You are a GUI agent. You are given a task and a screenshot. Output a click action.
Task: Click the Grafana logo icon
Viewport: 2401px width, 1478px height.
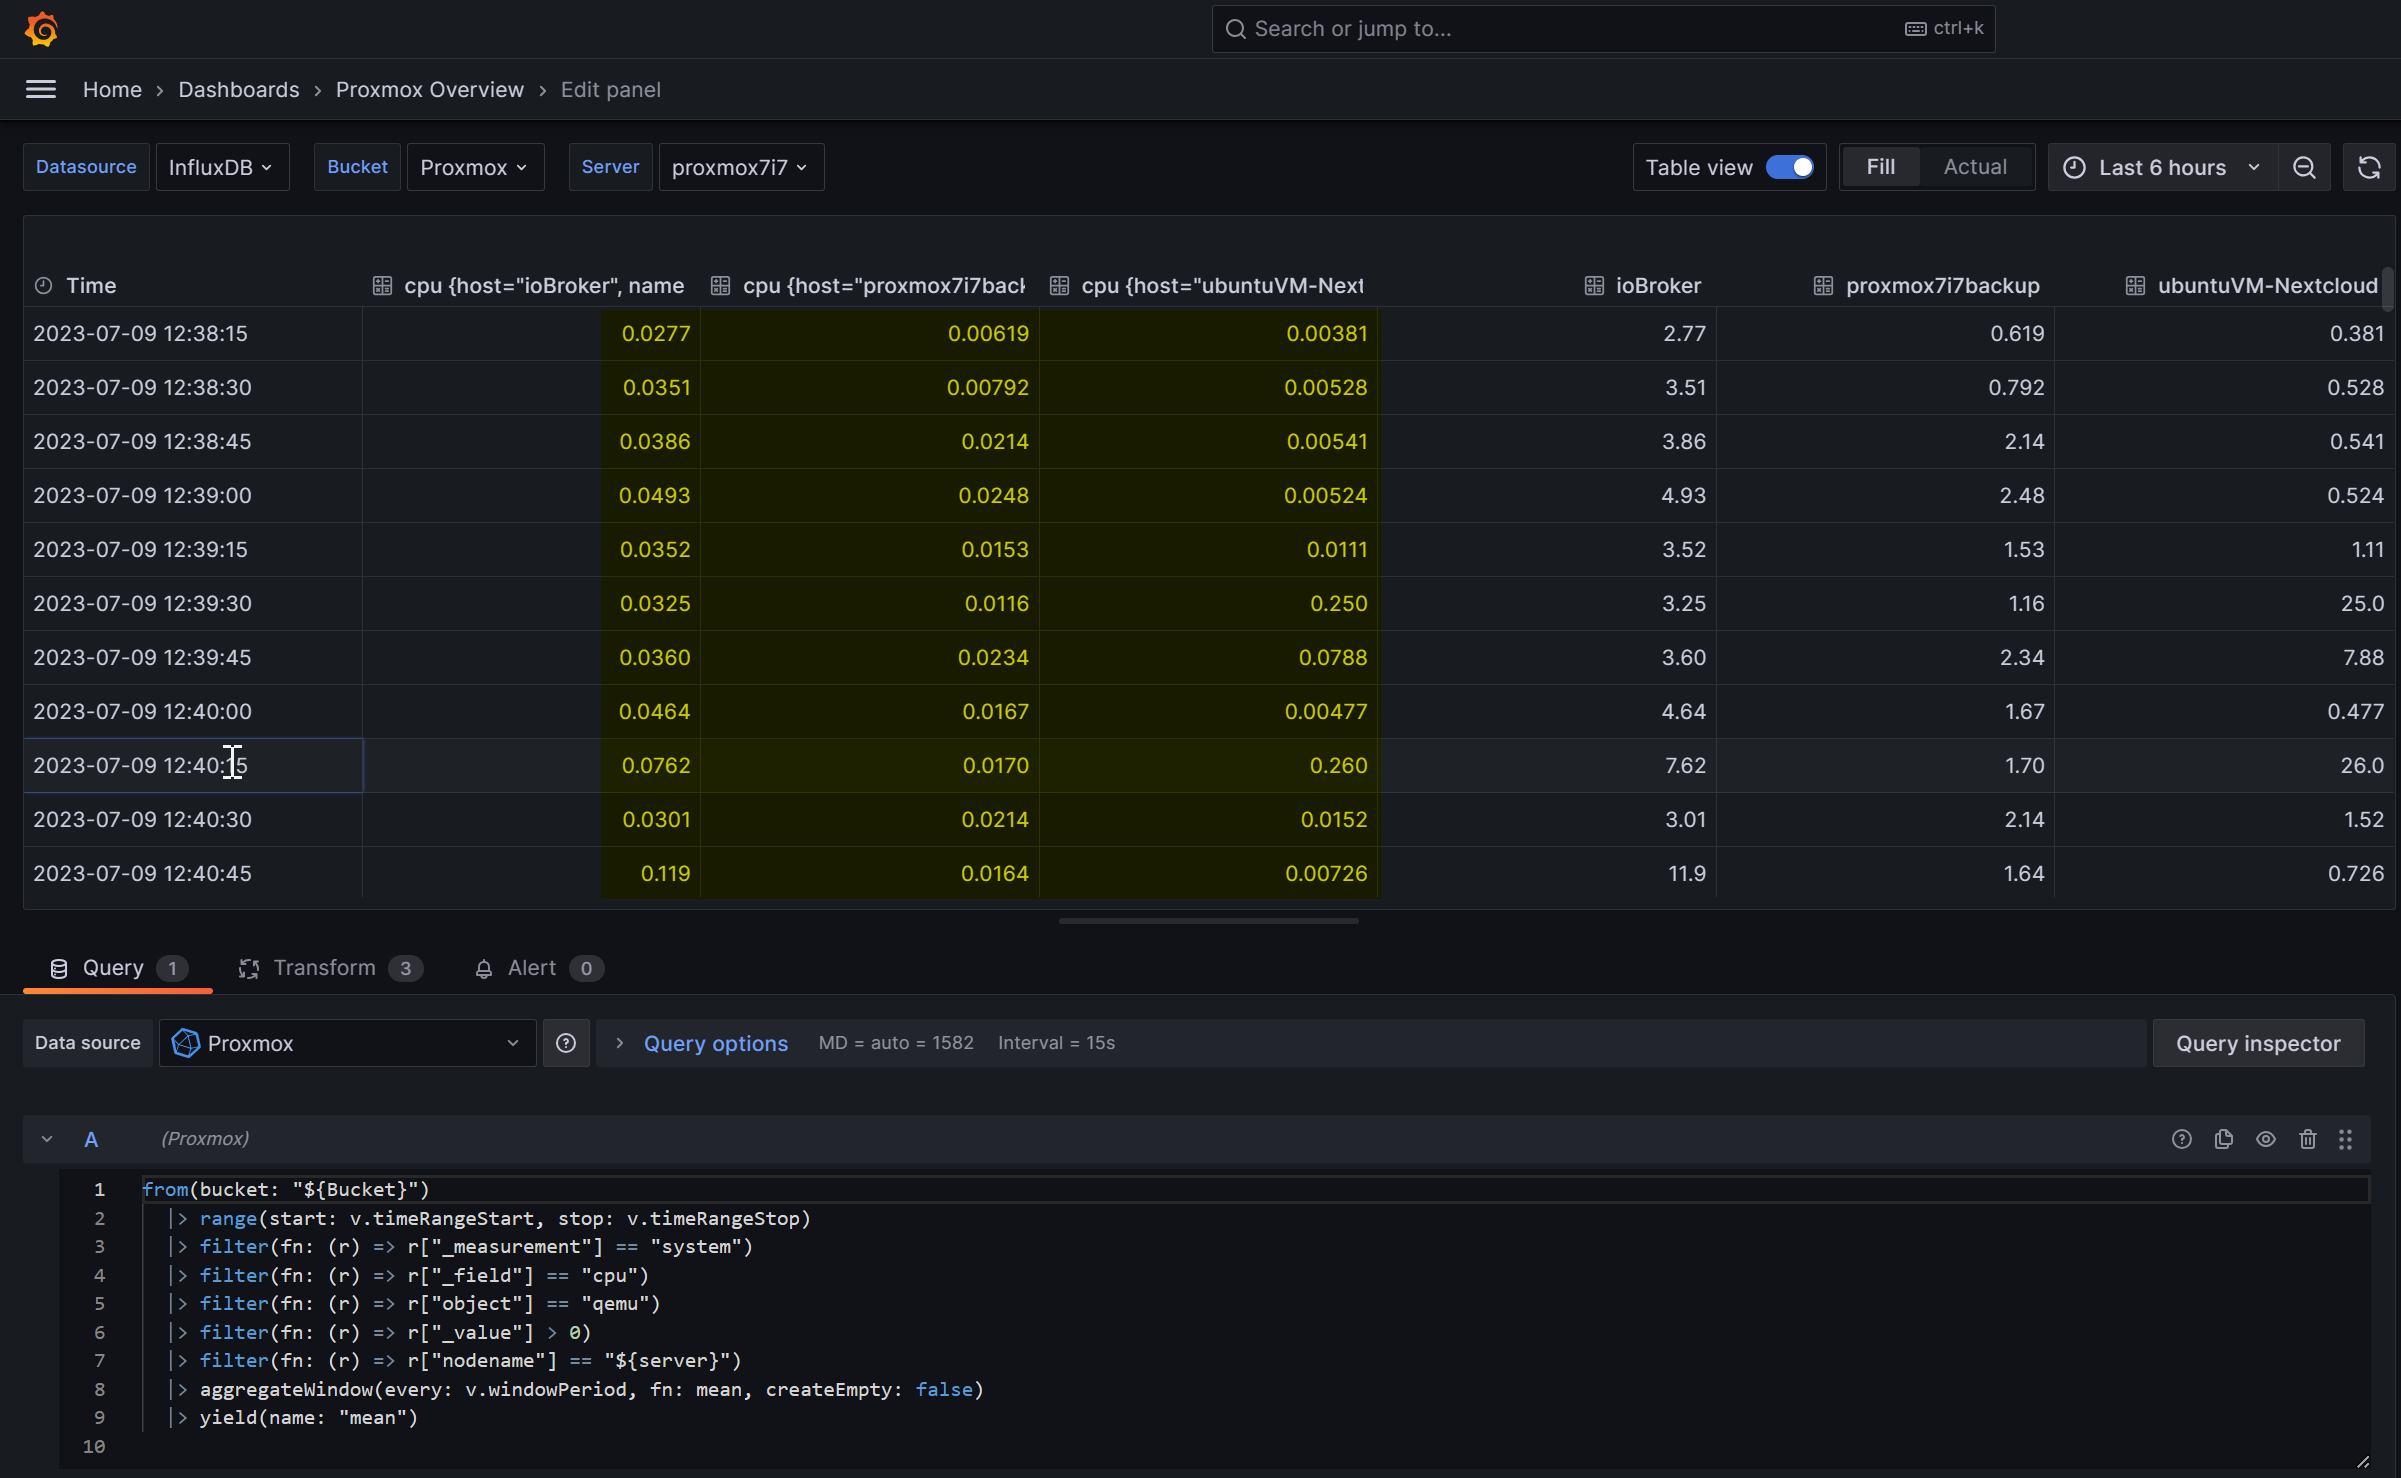click(x=41, y=29)
